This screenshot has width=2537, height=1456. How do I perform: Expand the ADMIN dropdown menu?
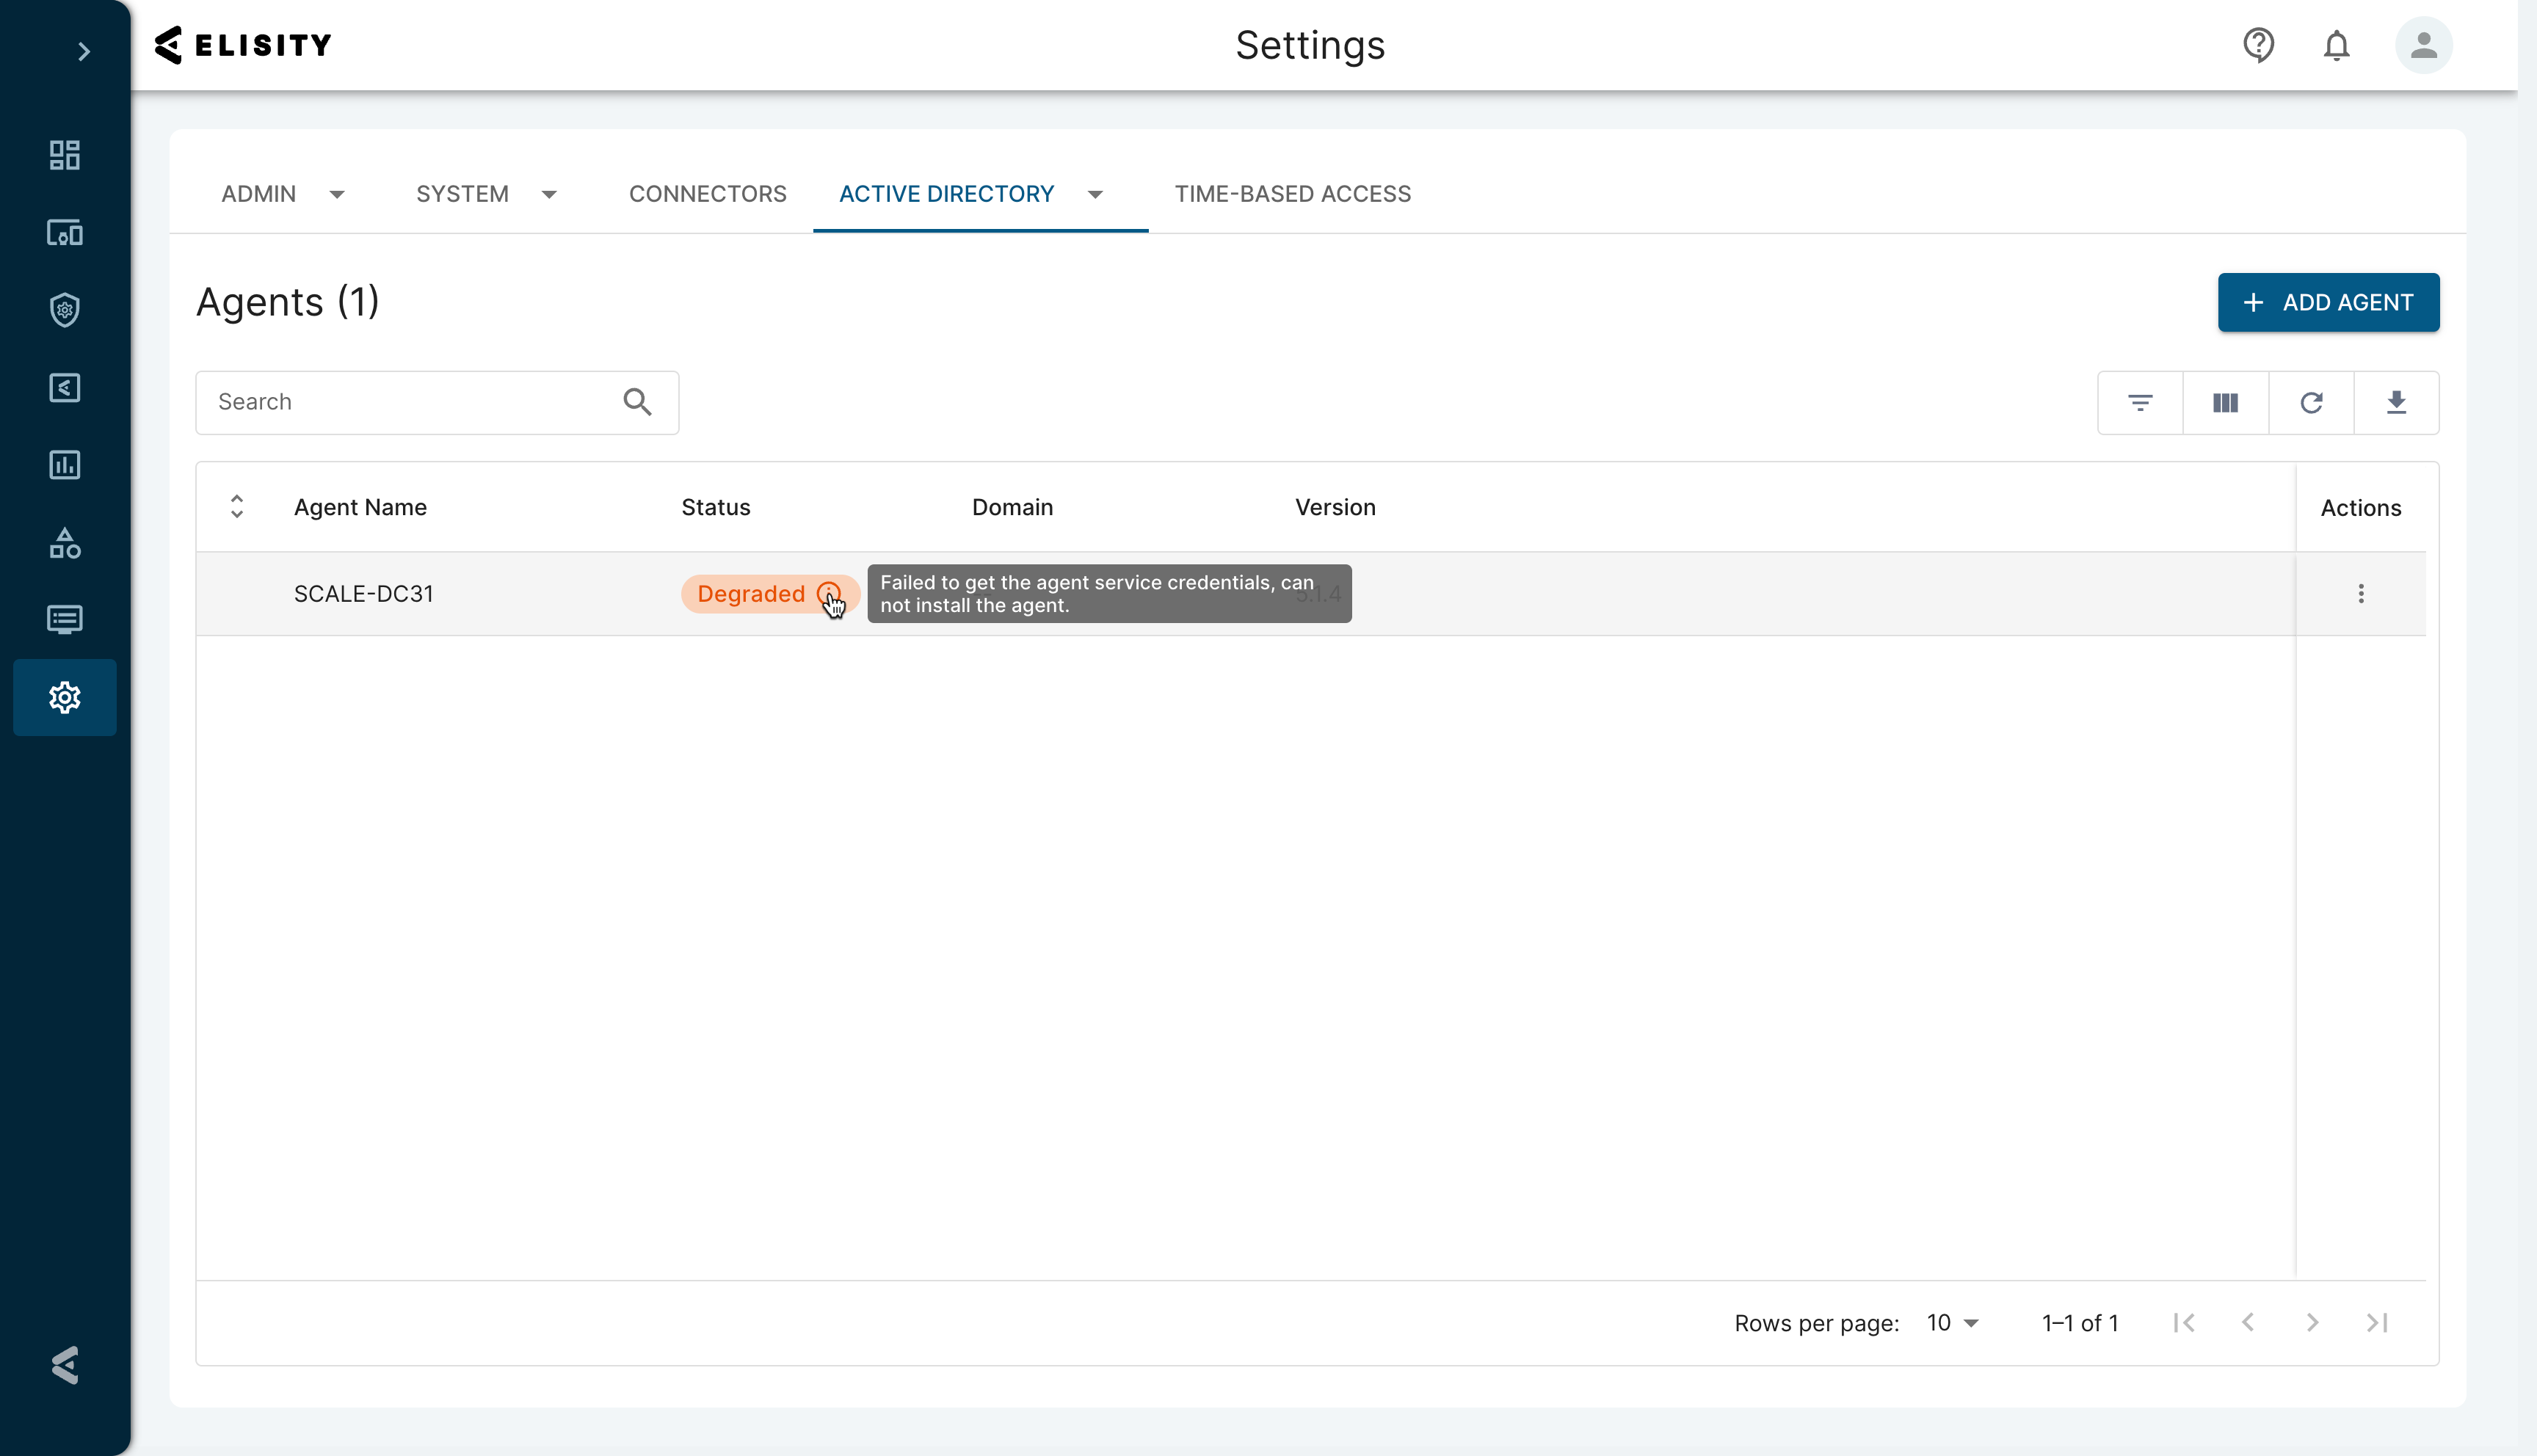tap(337, 194)
